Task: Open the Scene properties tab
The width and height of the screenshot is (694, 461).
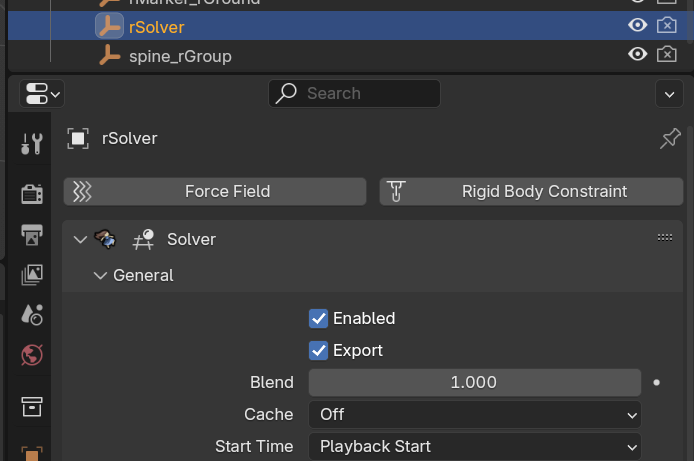Action: click(32, 314)
